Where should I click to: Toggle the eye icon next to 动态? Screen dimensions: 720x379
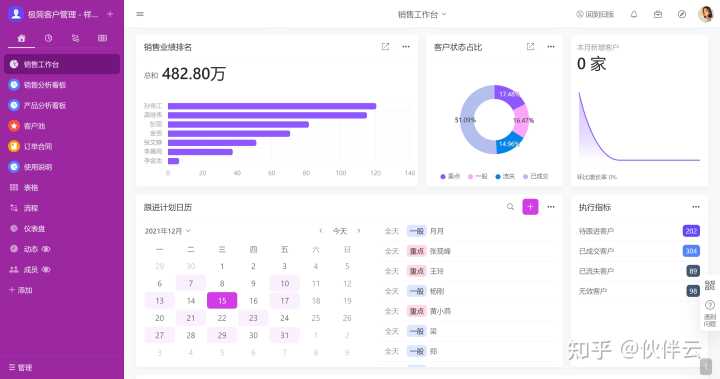click(46, 249)
